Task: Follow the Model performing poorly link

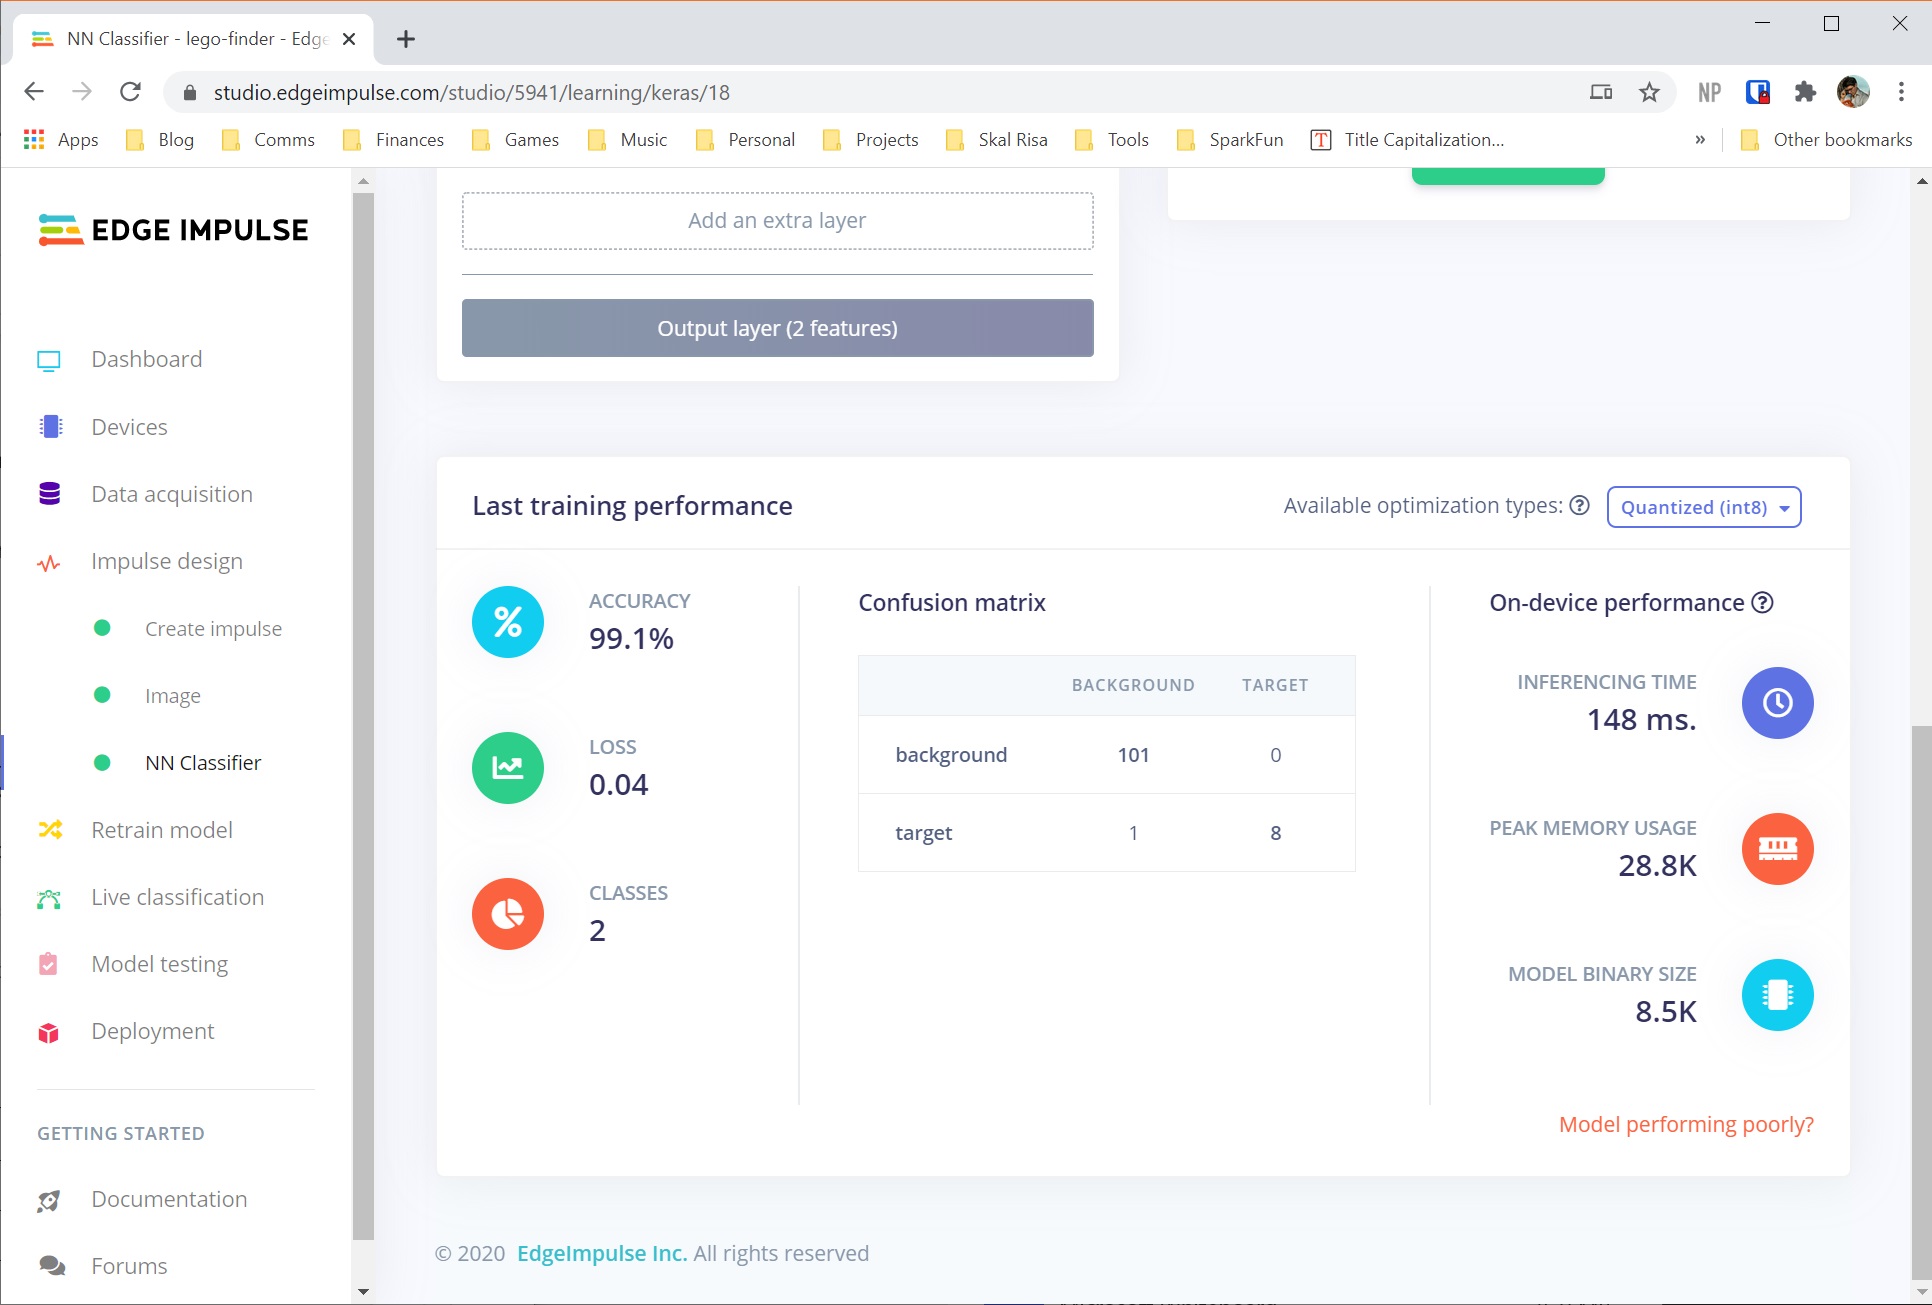Action: pos(1685,1124)
